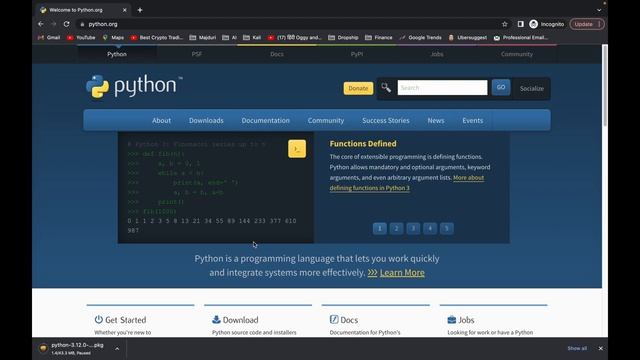The height and width of the screenshot is (360, 640).
Task: Open More about defining functions link
Action: pyautogui.click(x=407, y=183)
